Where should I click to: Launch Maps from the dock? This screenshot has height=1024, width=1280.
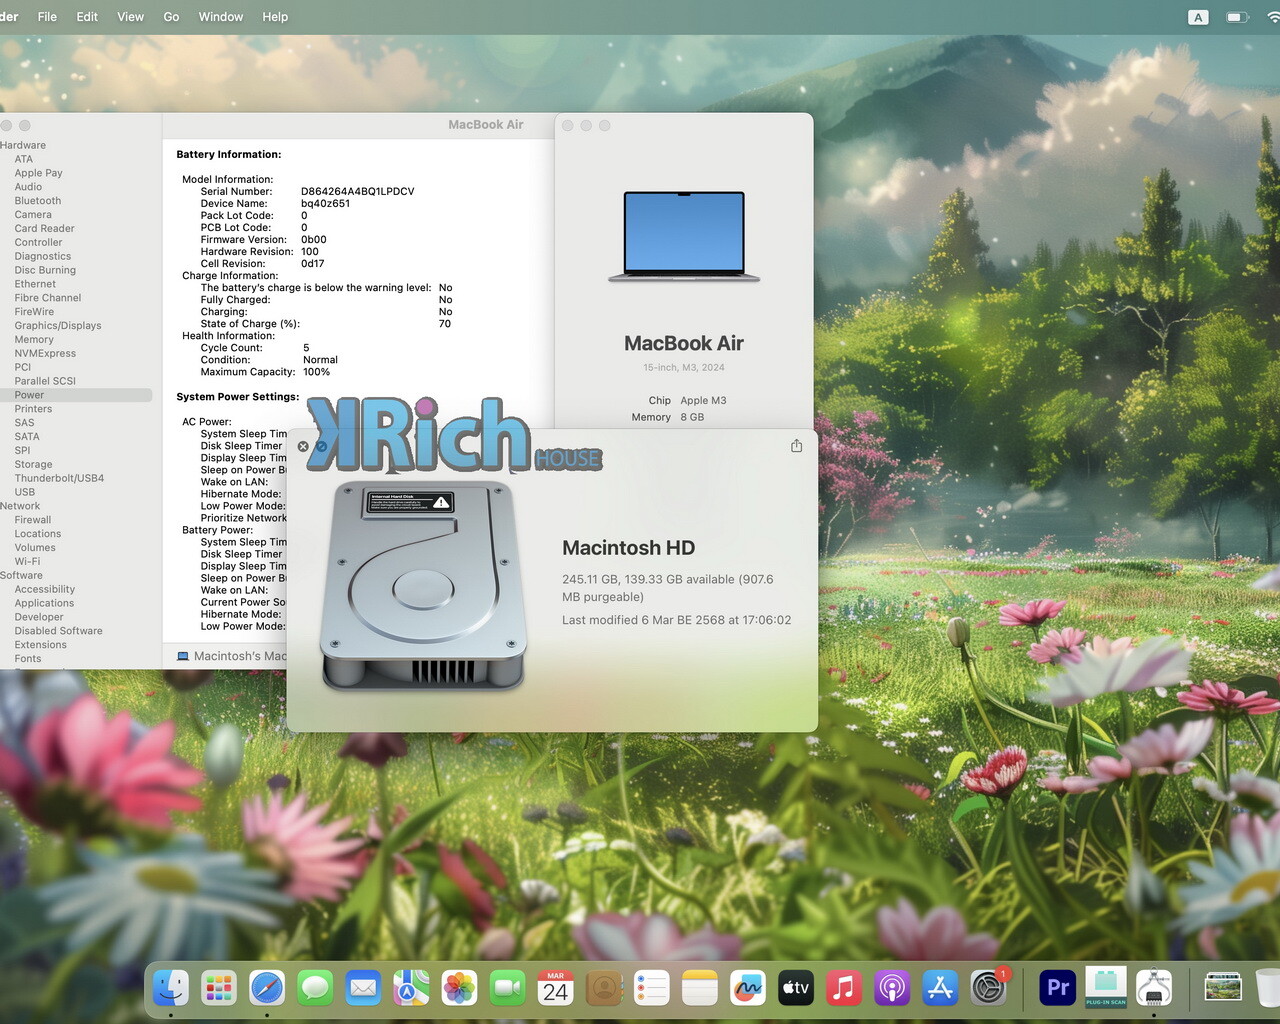411,988
